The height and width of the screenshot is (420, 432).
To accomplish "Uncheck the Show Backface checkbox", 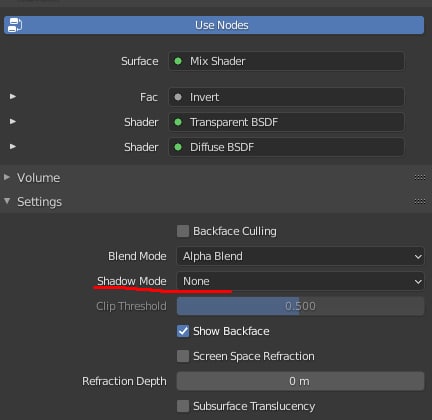I will 183,331.
